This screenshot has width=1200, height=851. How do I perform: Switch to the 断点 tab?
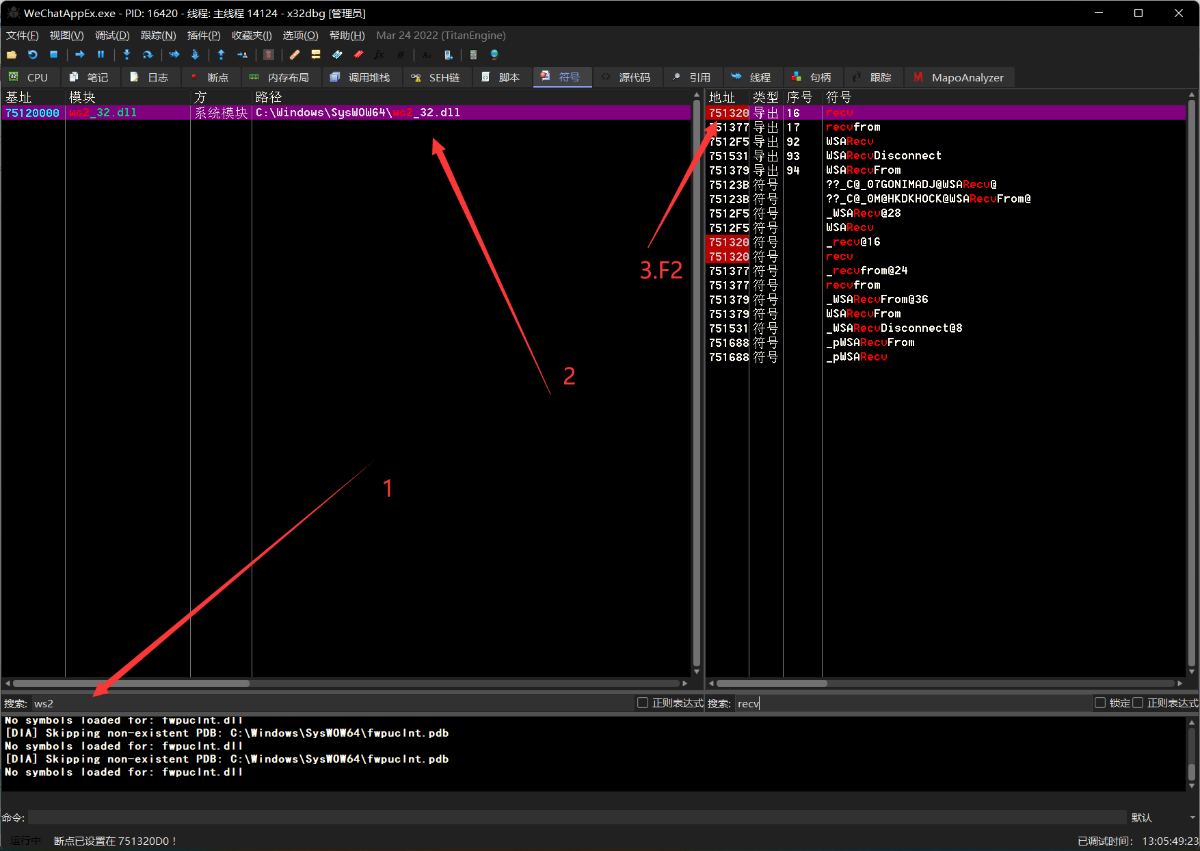(210, 77)
